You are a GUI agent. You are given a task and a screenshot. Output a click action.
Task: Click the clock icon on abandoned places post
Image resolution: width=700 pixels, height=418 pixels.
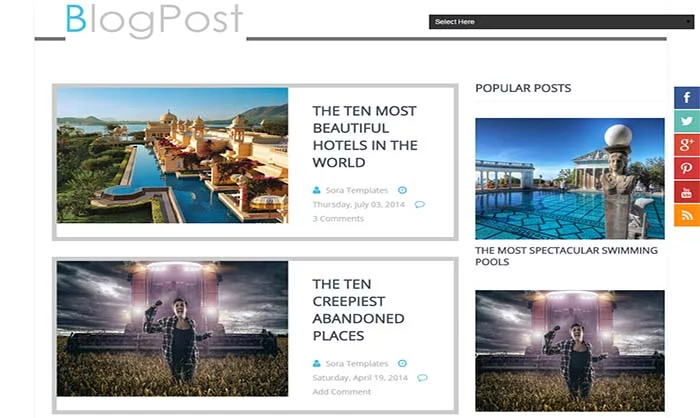point(402,364)
